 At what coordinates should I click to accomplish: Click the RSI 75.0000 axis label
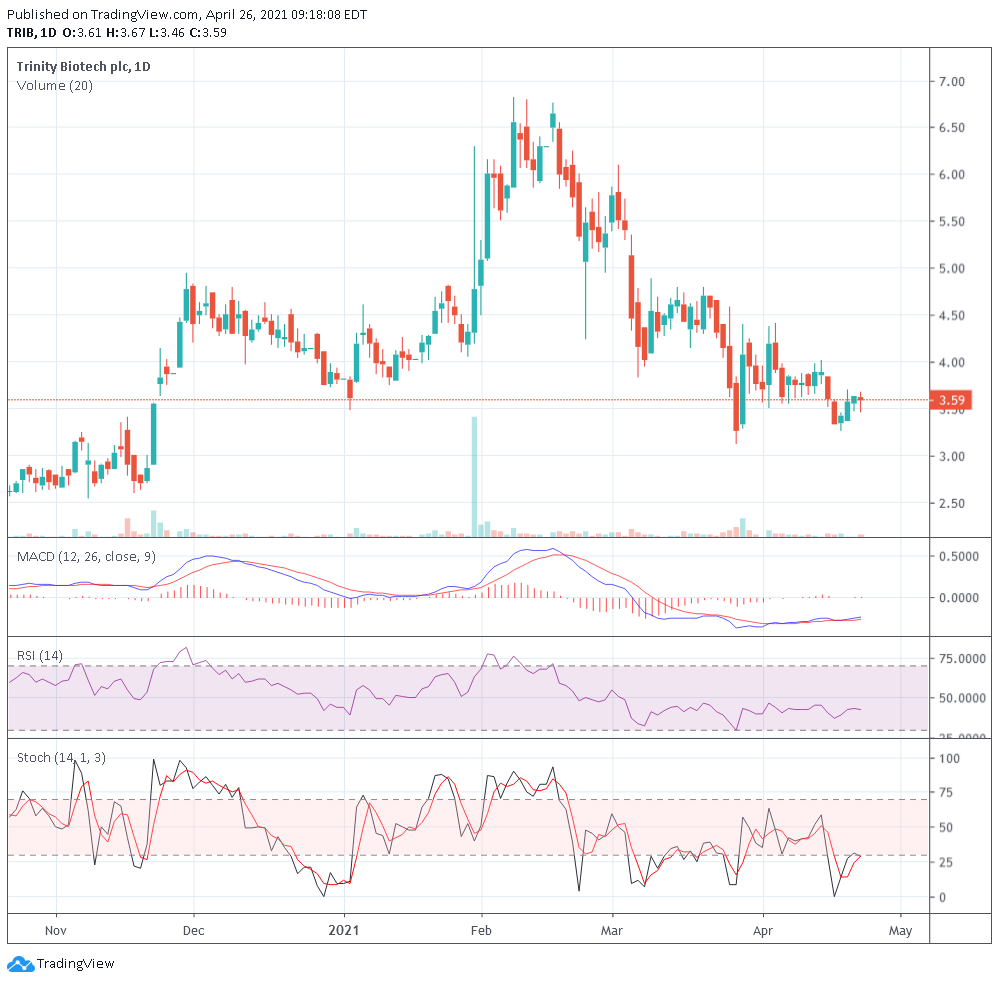(x=962, y=658)
